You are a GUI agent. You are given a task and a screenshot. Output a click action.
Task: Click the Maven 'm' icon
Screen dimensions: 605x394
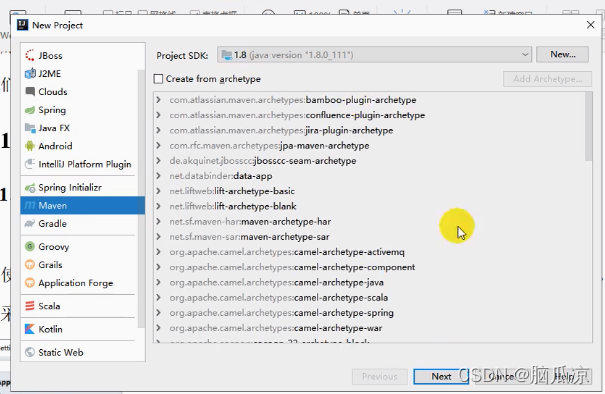[x=30, y=205]
